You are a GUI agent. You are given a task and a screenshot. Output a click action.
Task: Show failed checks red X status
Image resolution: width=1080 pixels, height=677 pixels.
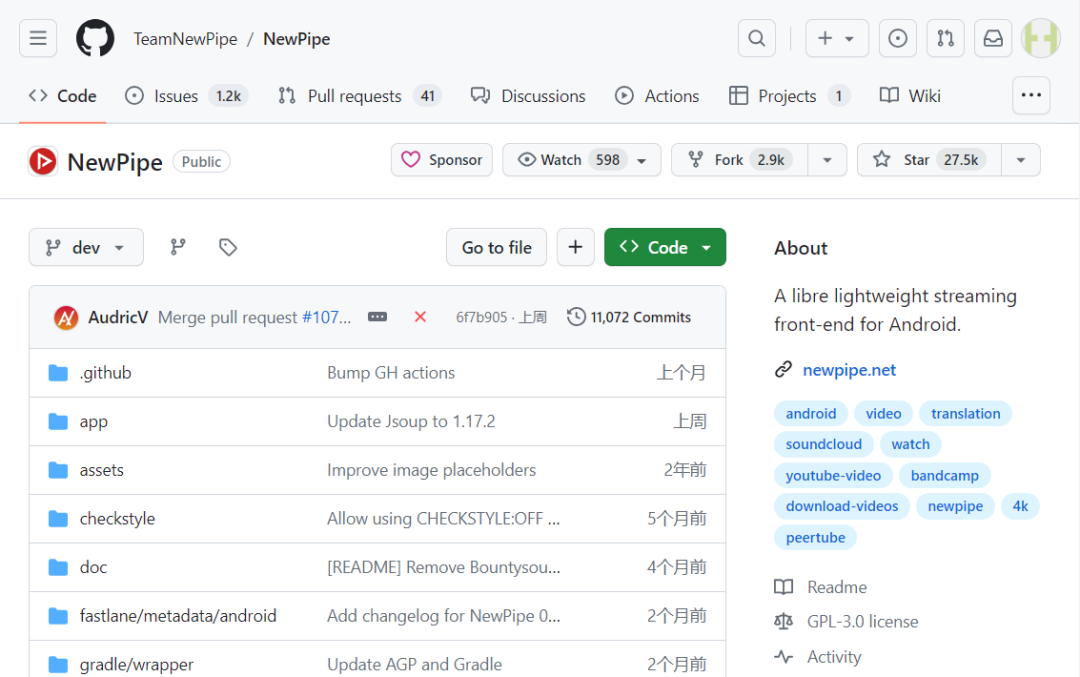(420, 317)
